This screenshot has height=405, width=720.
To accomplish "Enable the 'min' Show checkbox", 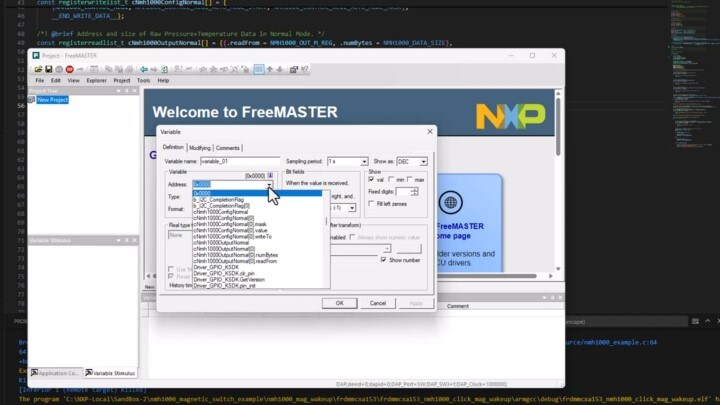I will [x=391, y=179].
